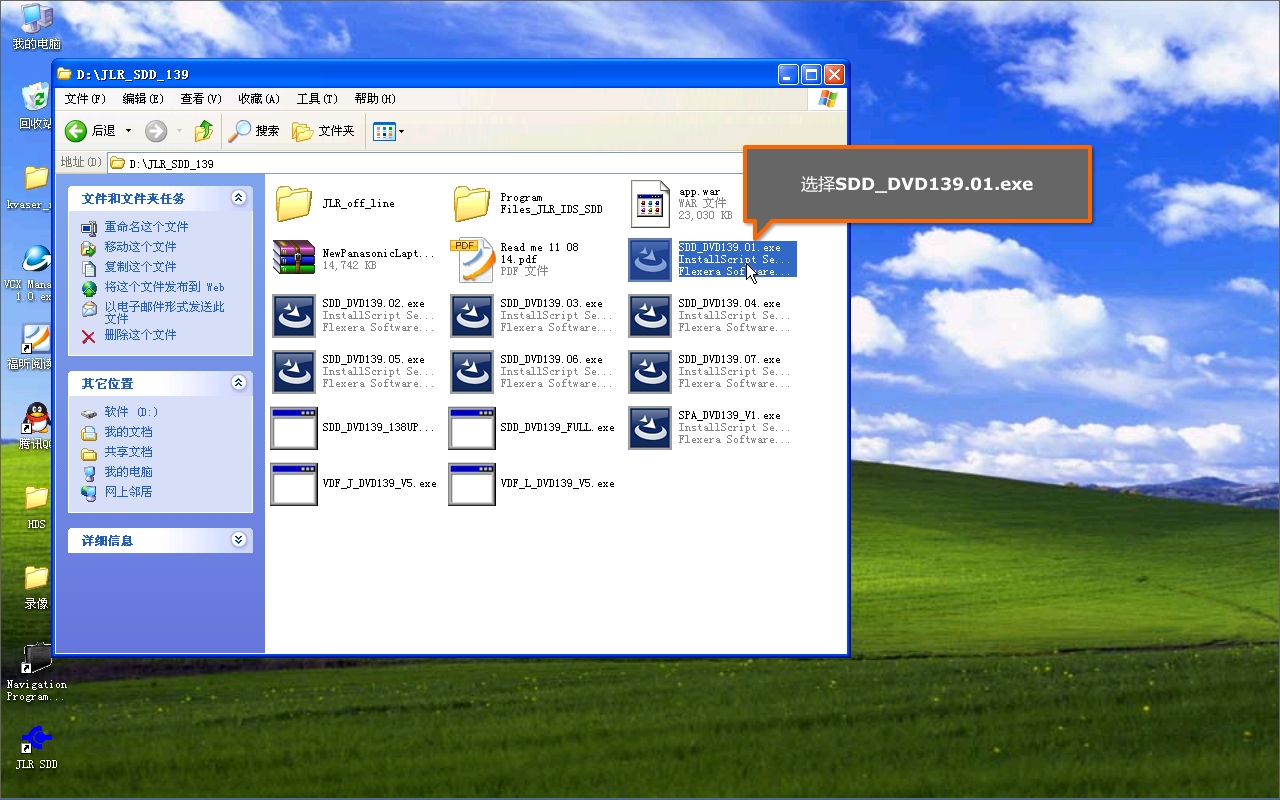The height and width of the screenshot is (800, 1280).
Task: Open 我的文档 in Other Places
Action: [128, 432]
